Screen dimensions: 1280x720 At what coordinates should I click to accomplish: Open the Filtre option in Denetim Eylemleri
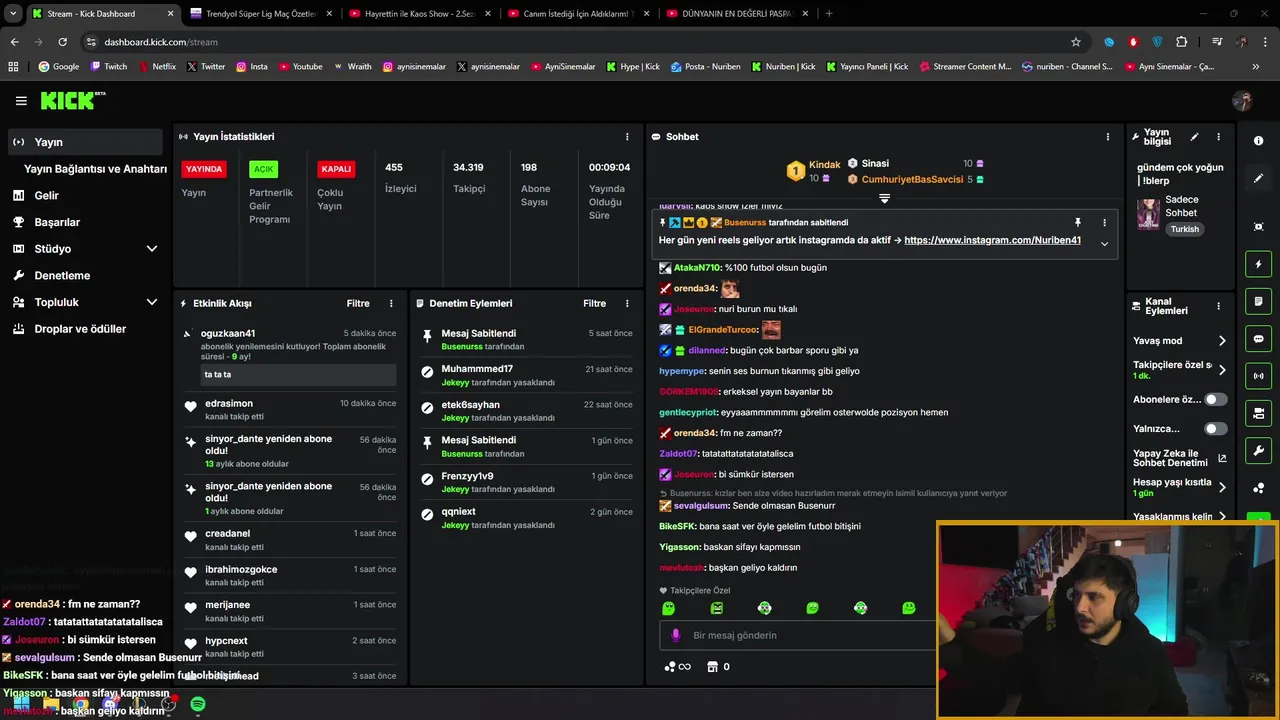(595, 303)
